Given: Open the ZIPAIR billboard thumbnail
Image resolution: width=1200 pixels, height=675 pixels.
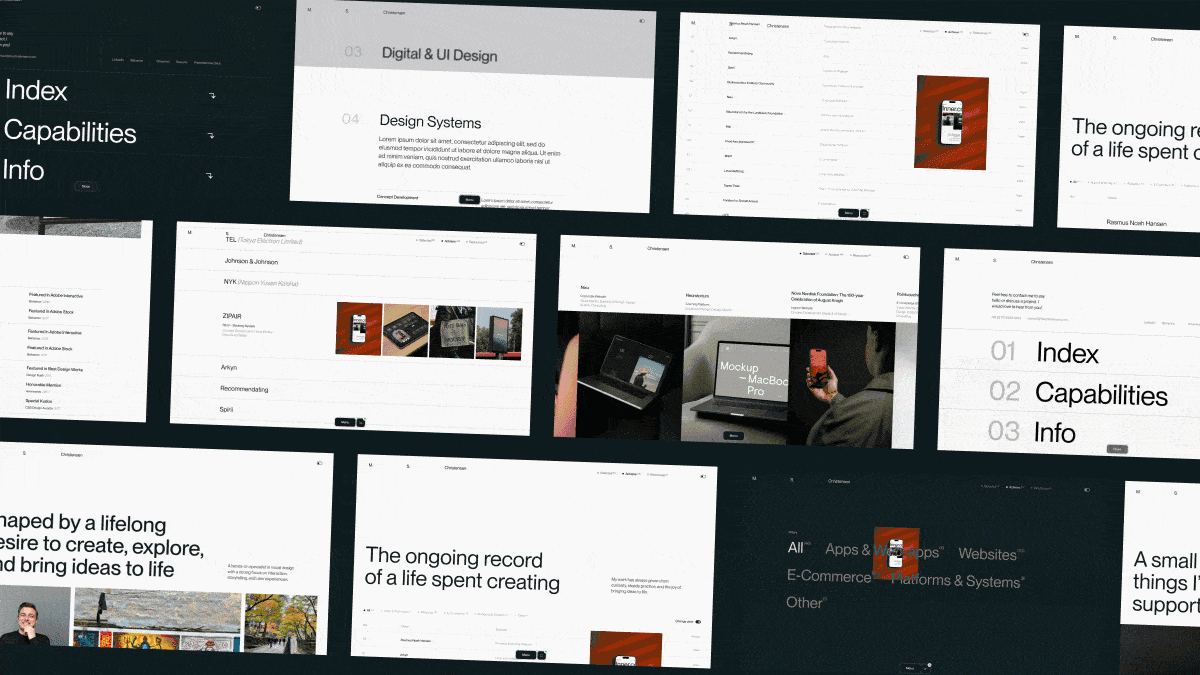Looking at the screenshot, I should coord(498,331).
